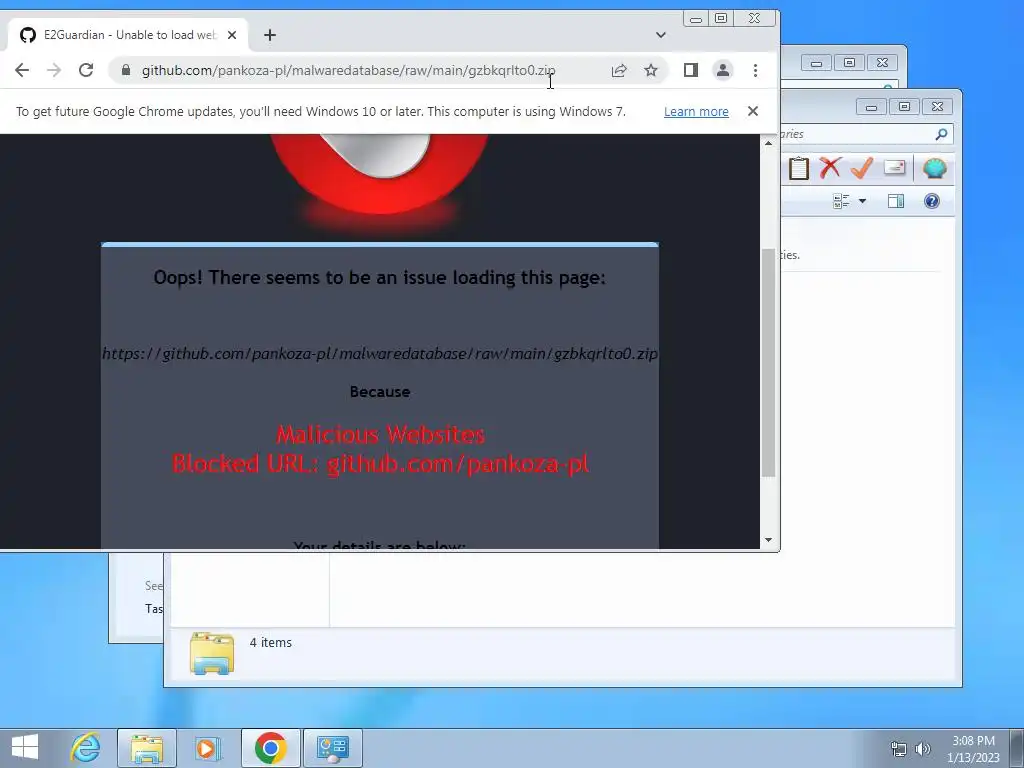Click Explorer email envelope toolbar icon

(x=894, y=168)
